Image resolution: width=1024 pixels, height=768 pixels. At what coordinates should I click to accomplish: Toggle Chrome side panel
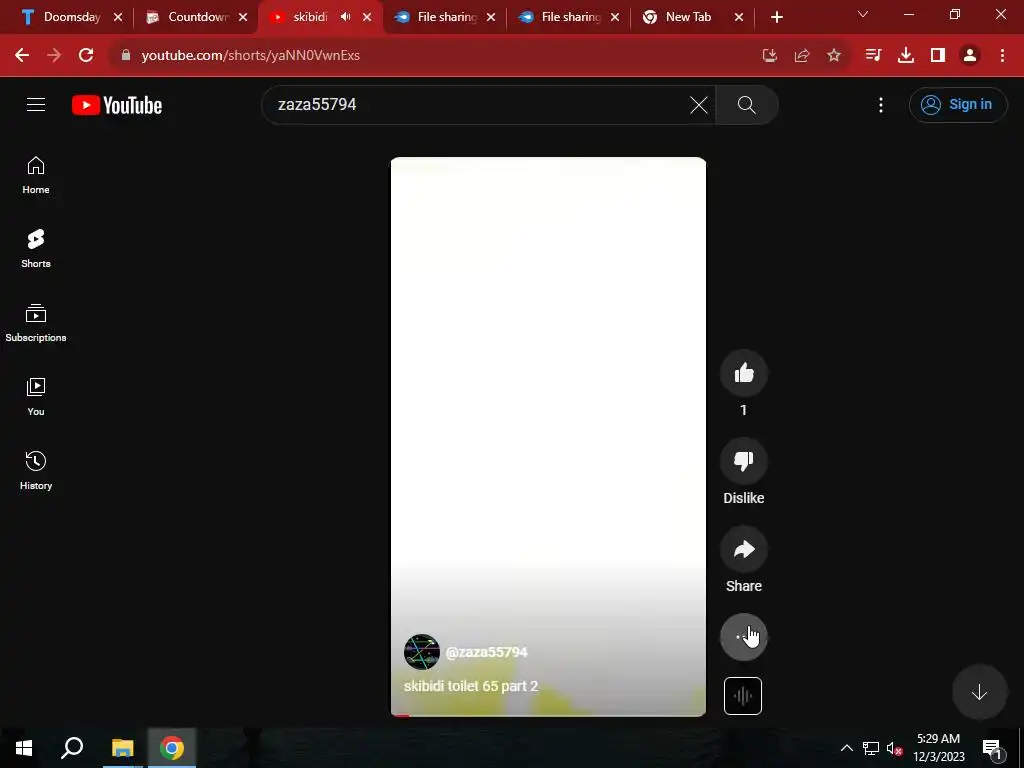coord(938,55)
